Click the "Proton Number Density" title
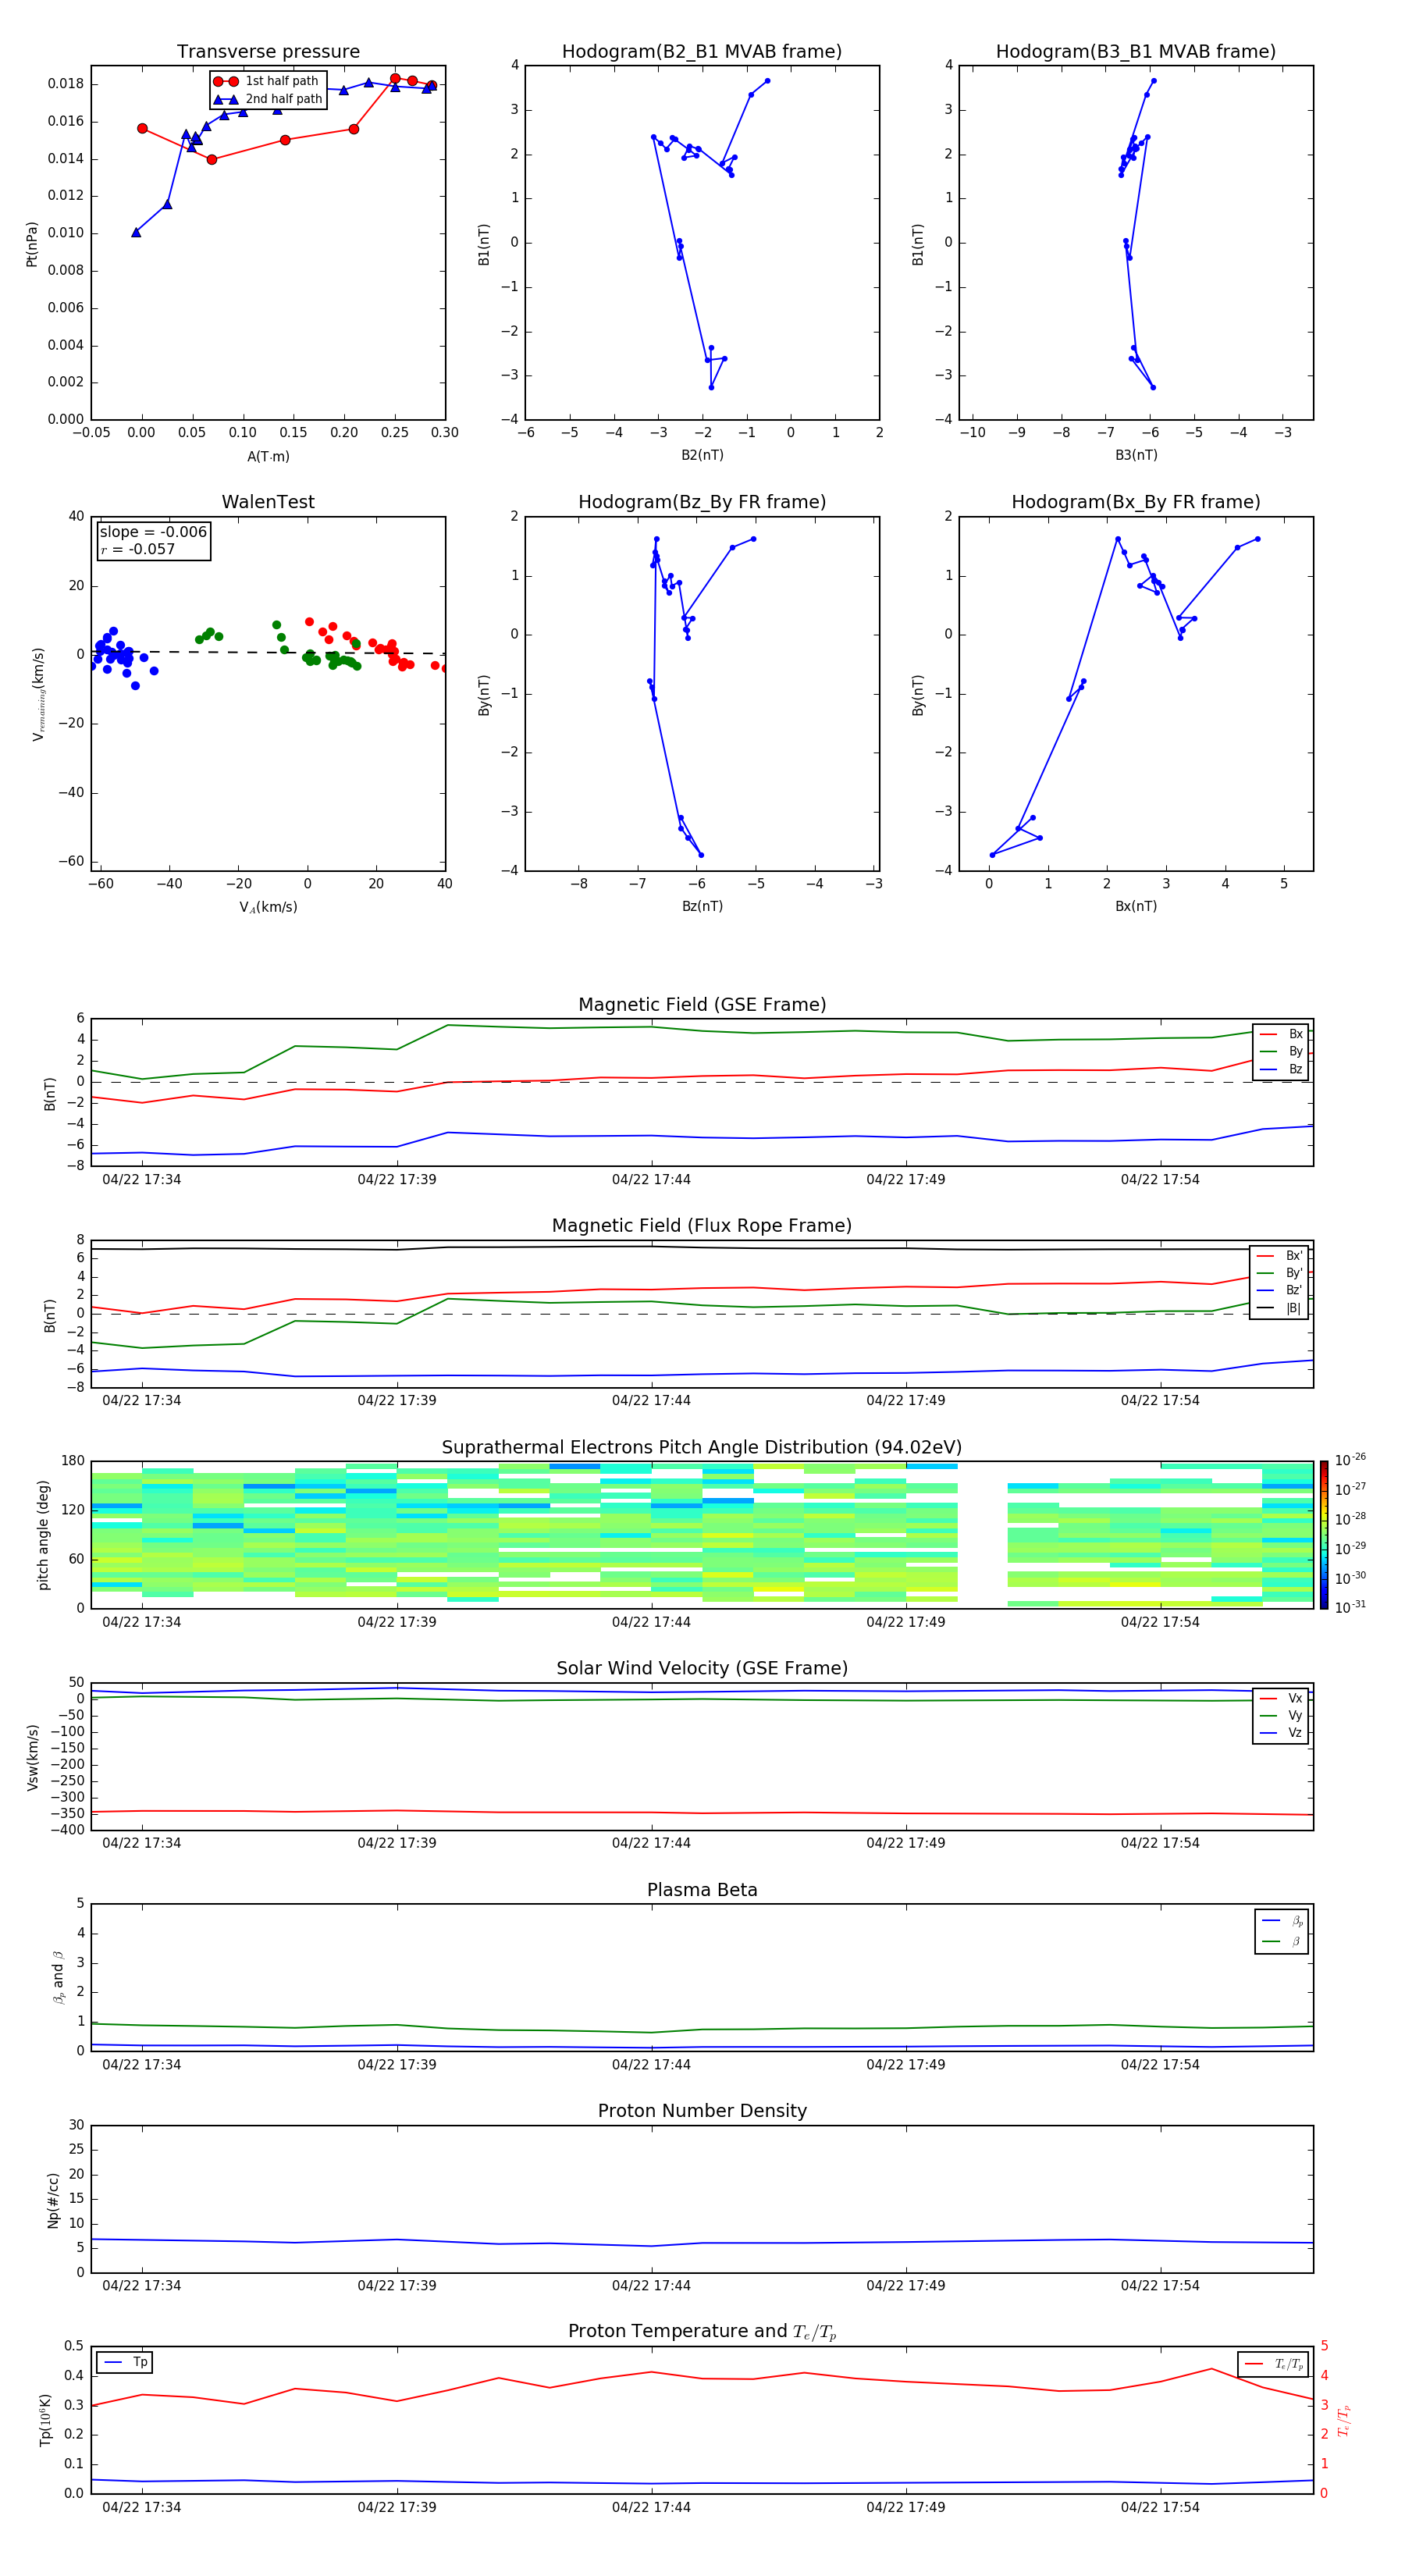The image size is (1405, 2576). (x=702, y=2111)
